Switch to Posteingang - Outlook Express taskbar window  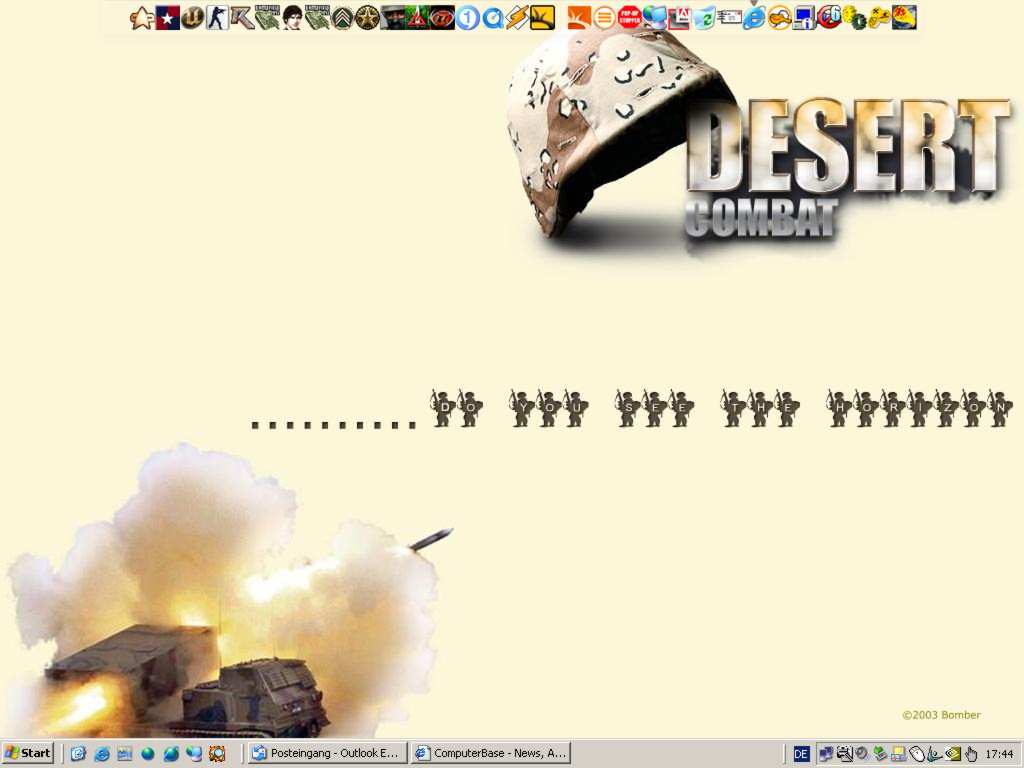coord(327,753)
